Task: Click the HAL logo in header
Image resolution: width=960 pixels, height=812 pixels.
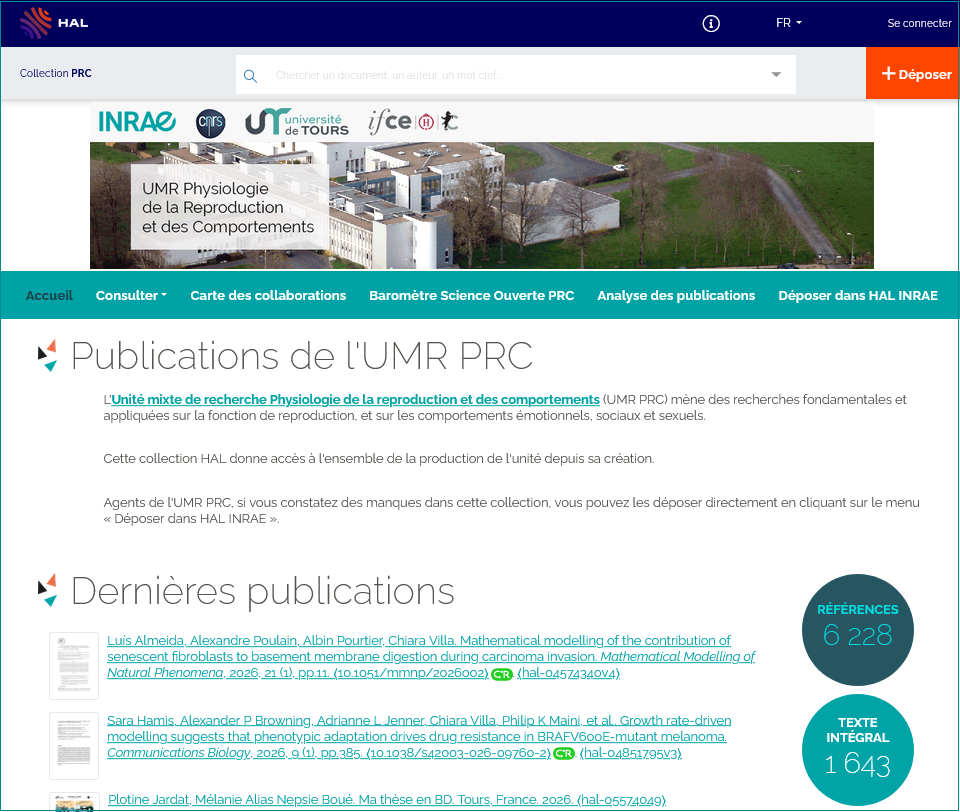Action: click(54, 22)
